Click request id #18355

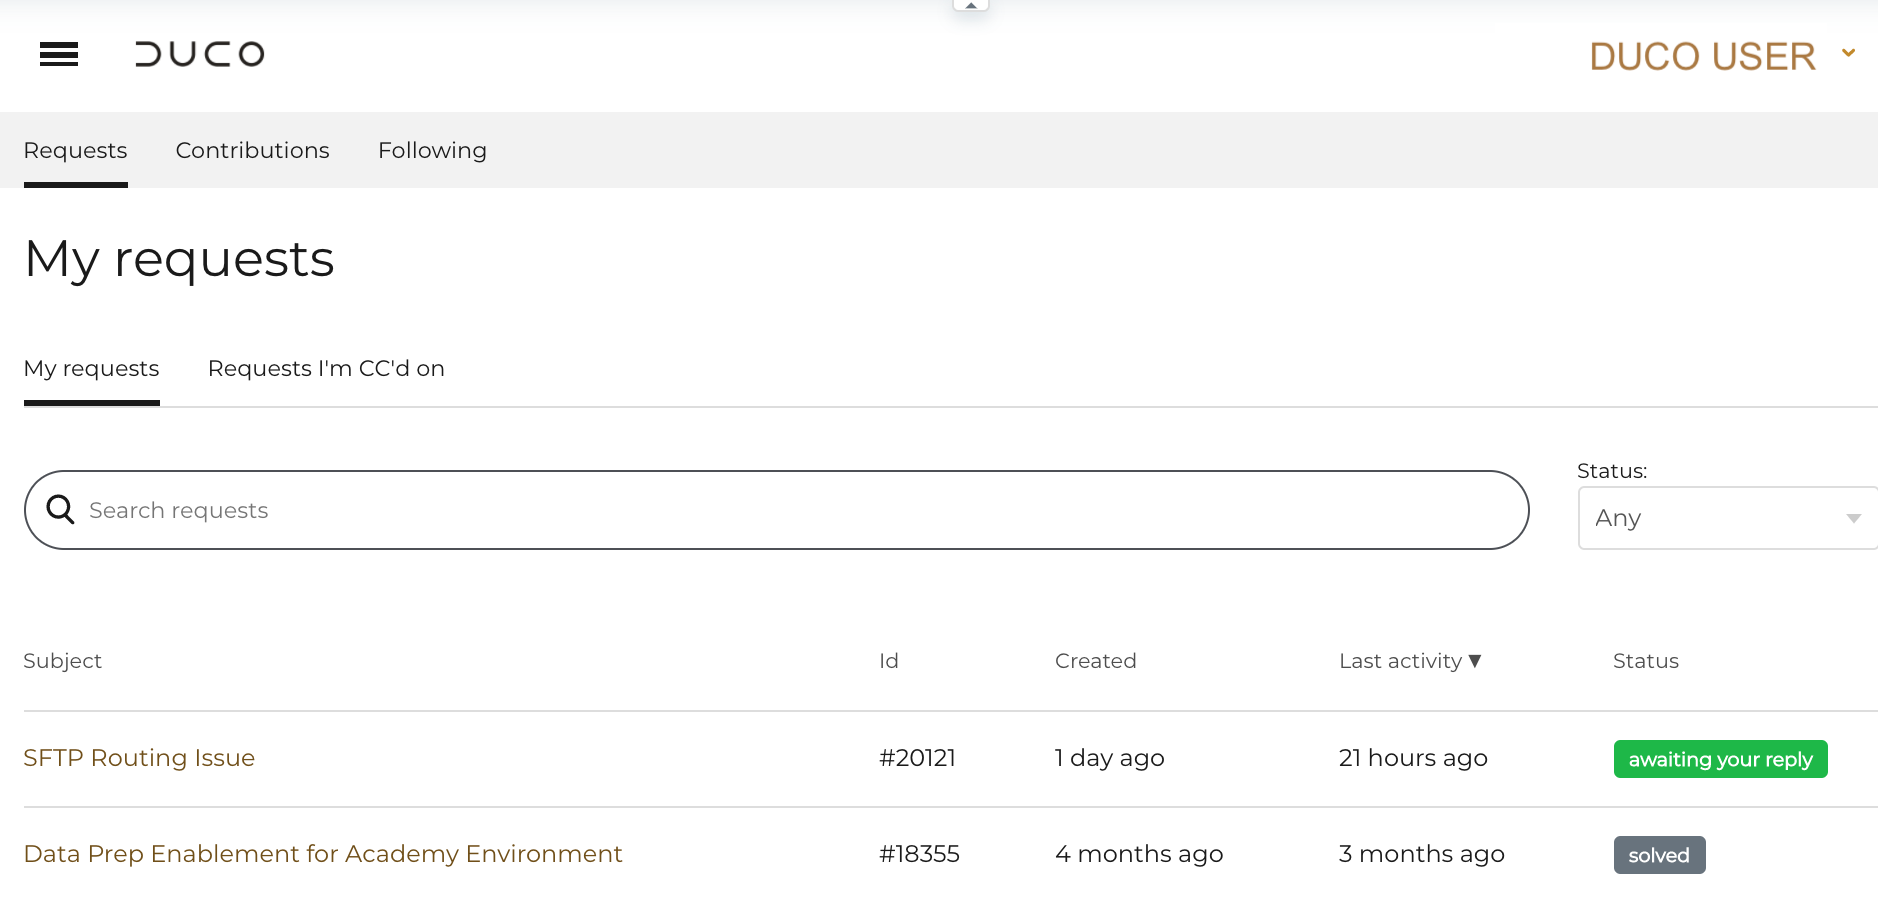[x=920, y=854]
